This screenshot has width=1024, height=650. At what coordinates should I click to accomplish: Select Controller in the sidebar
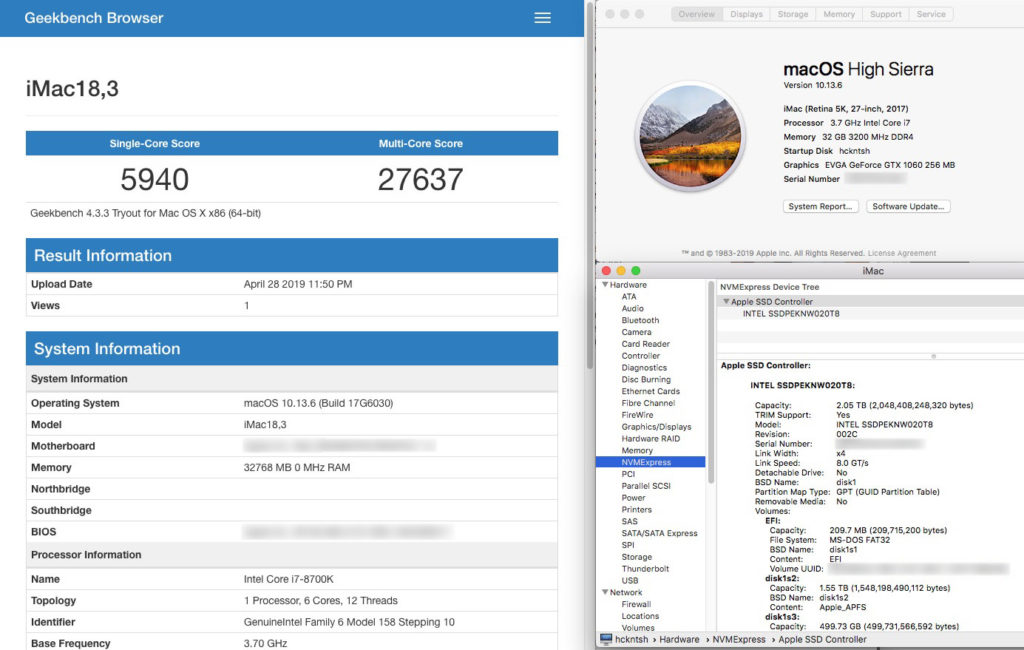[640, 355]
